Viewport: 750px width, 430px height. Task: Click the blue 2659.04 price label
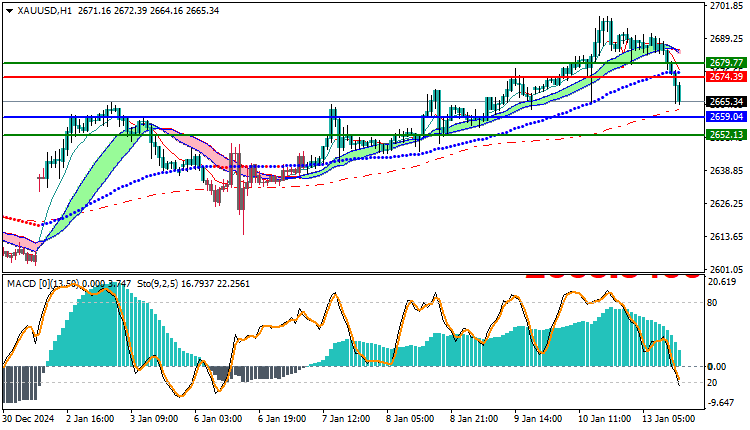[726, 117]
